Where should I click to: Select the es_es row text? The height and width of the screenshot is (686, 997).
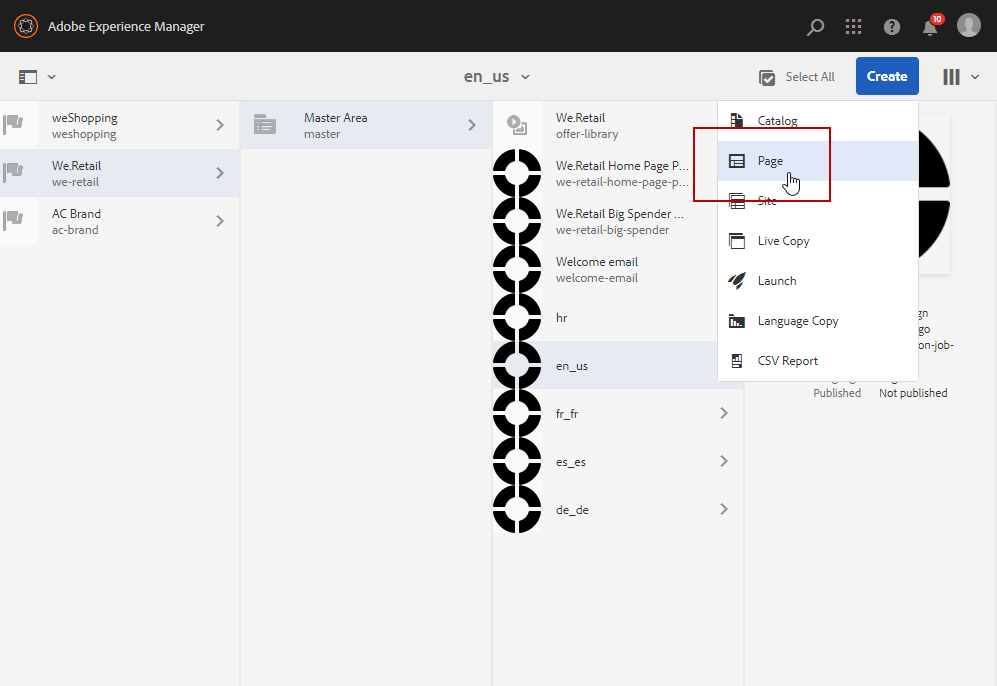(x=570, y=462)
